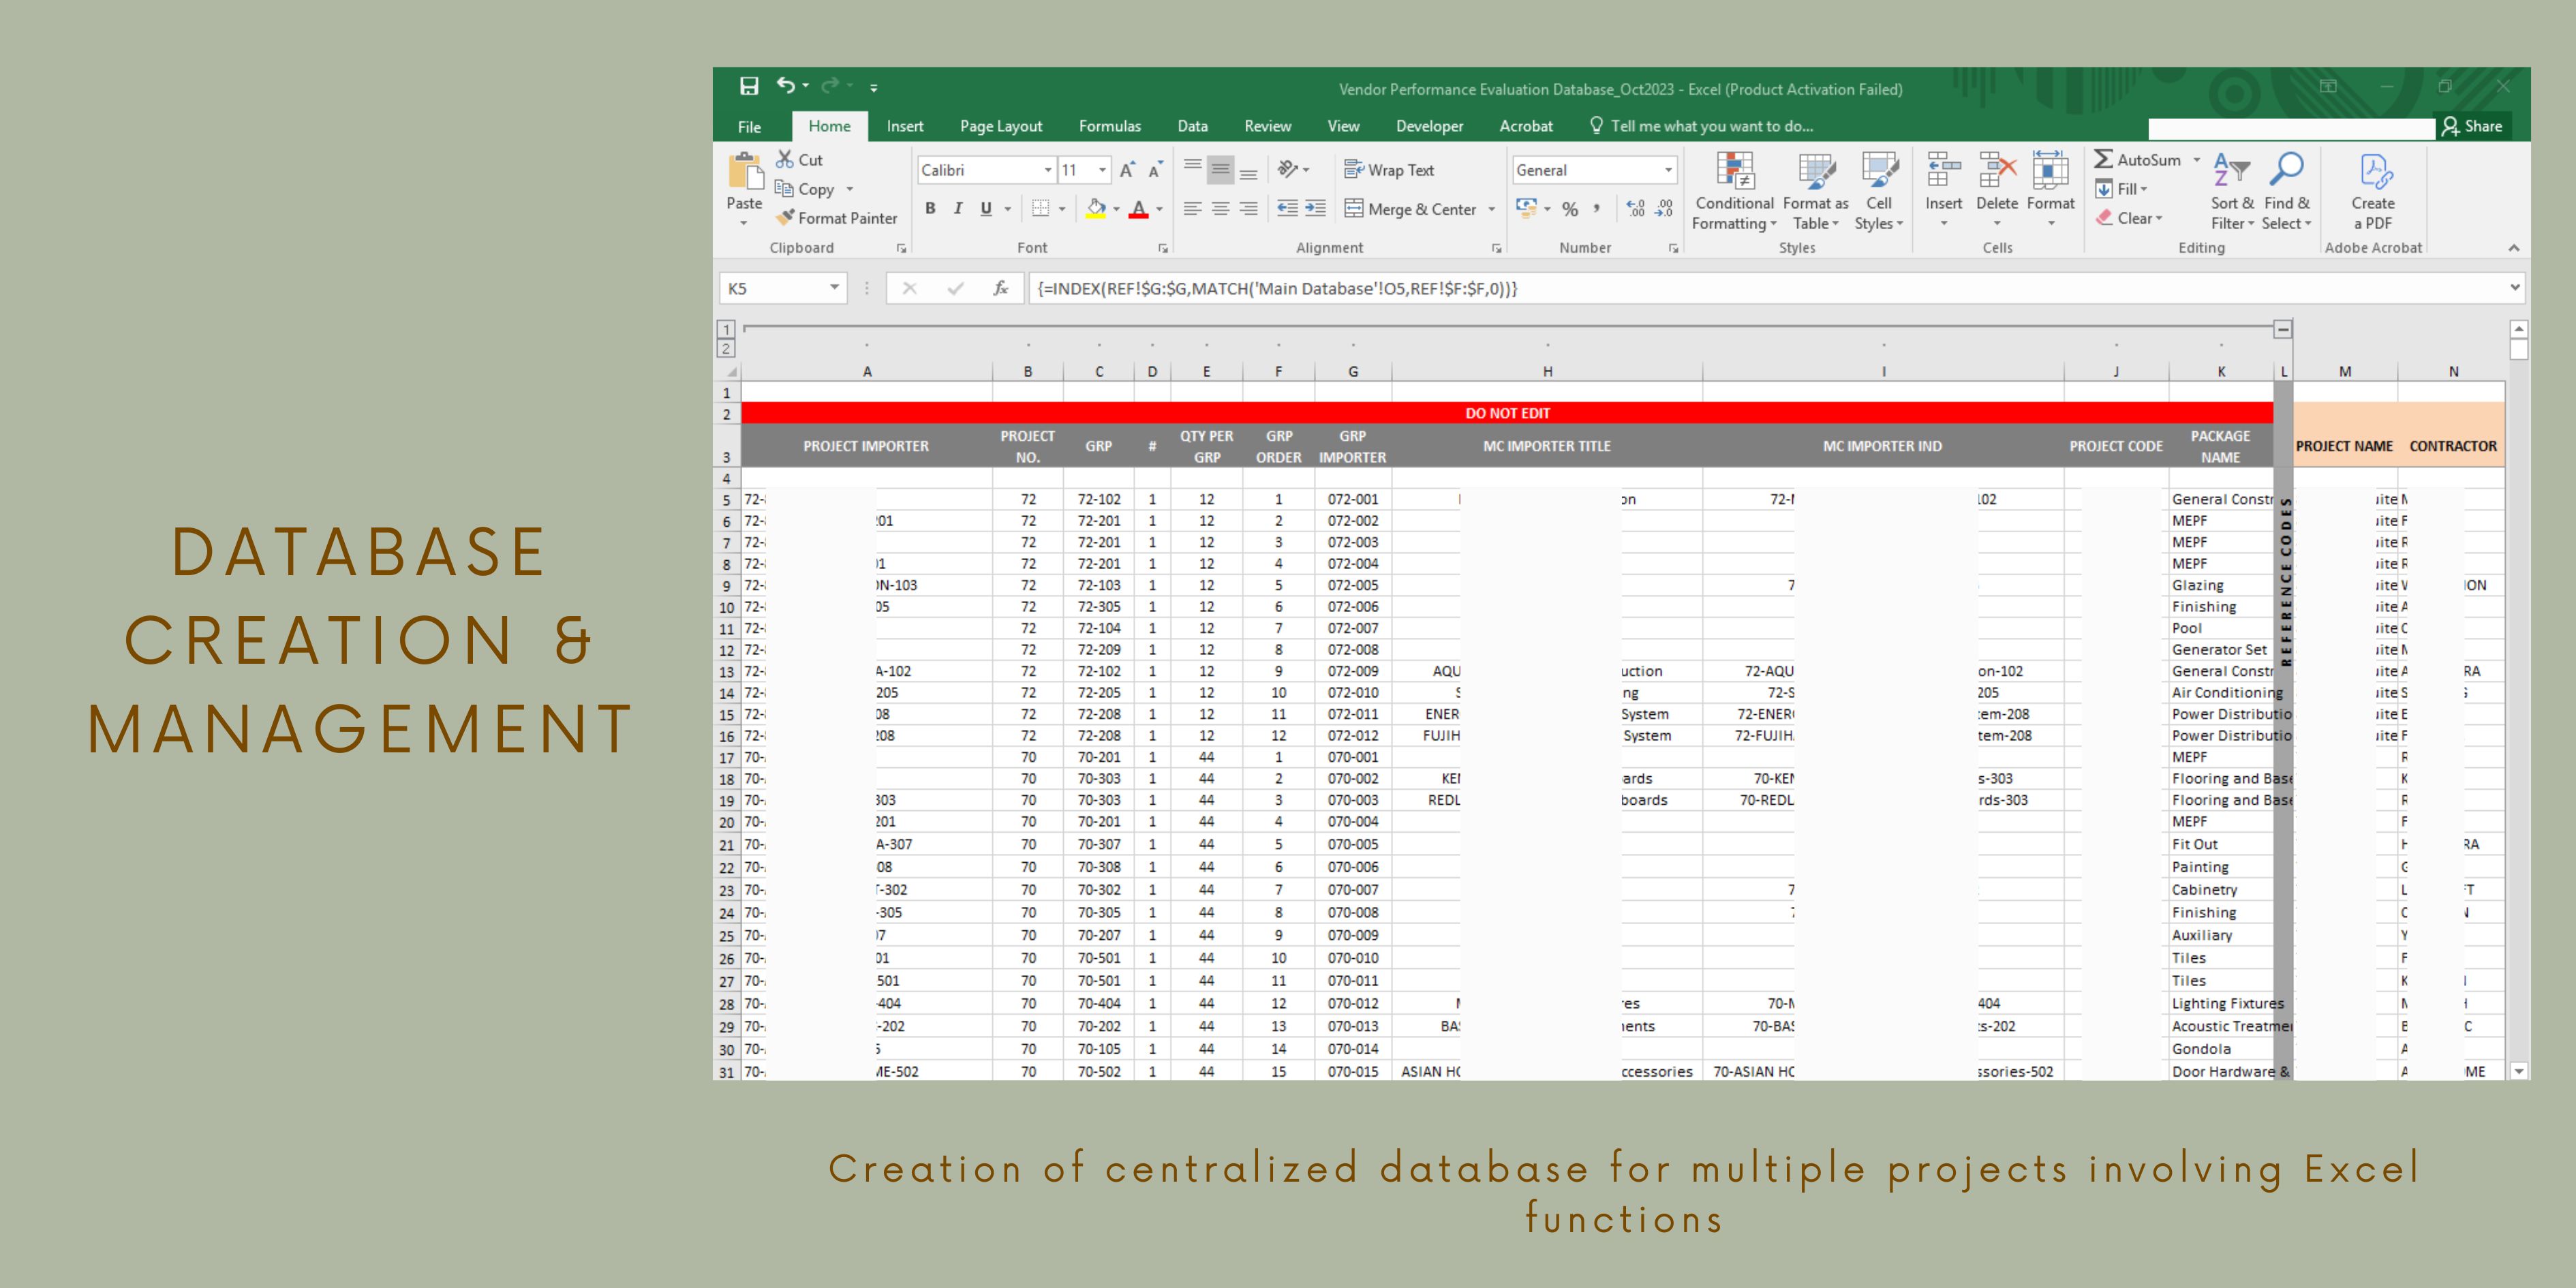
Task: Increase decimal places icon
Action: [x=1636, y=208]
